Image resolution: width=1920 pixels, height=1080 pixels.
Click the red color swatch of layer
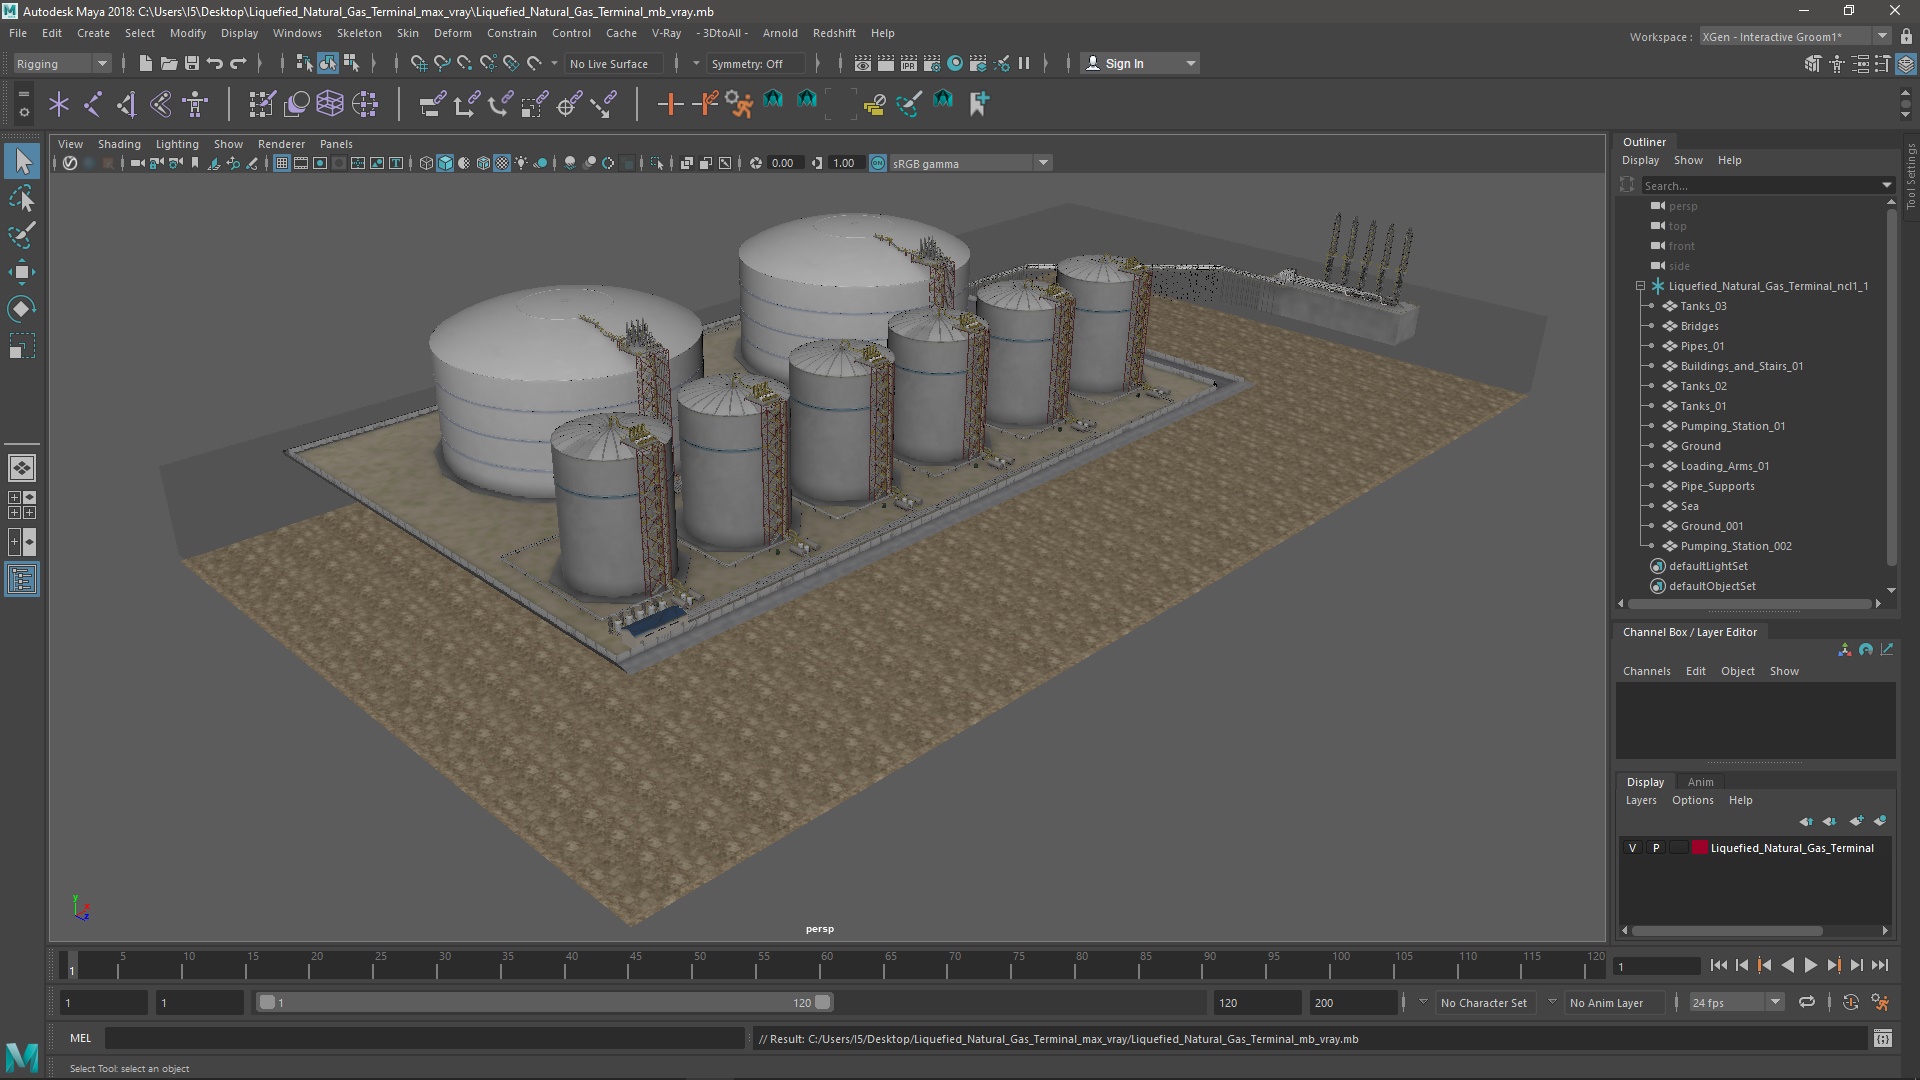click(x=1699, y=848)
